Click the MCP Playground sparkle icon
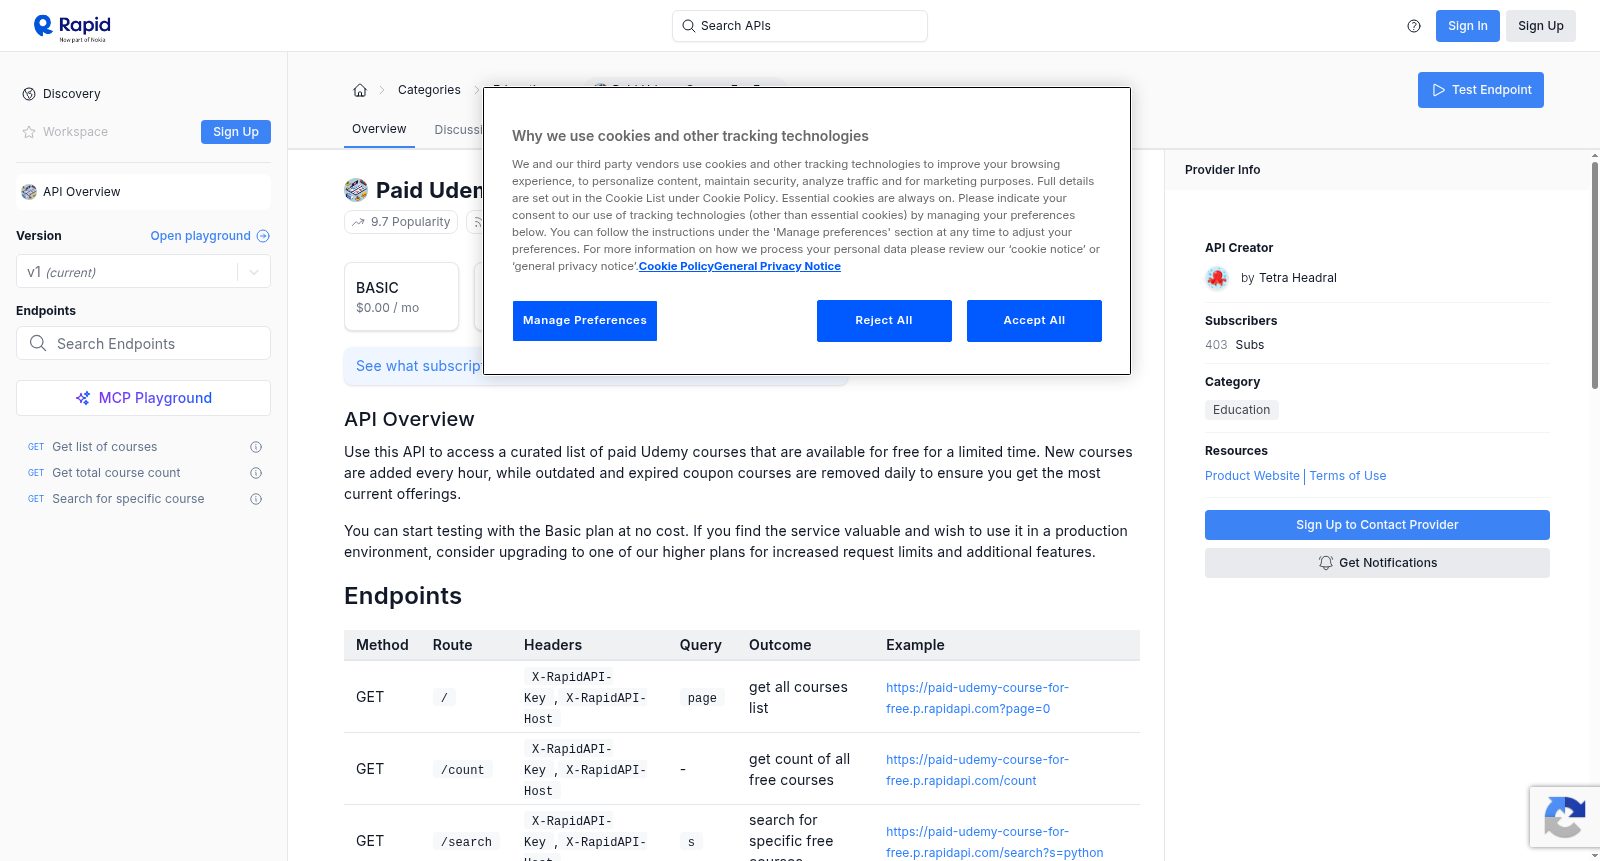Image resolution: width=1600 pixels, height=861 pixels. tap(83, 398)
